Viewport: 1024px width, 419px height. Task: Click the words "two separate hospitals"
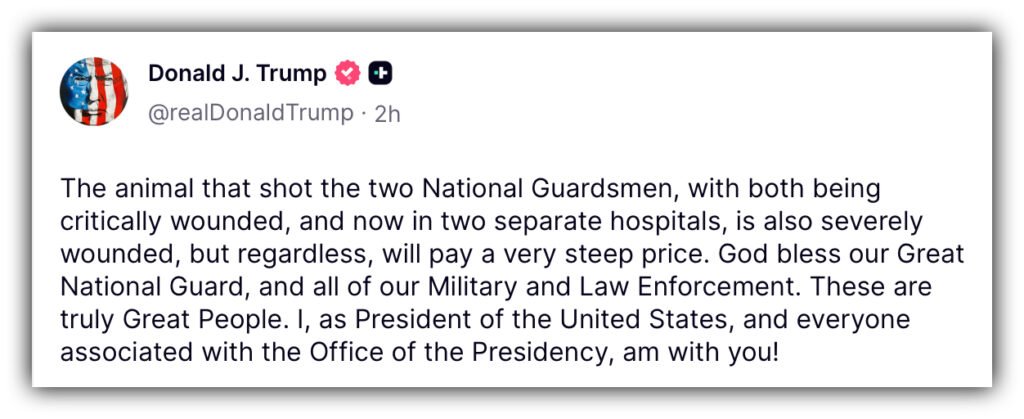coord(469,221)
